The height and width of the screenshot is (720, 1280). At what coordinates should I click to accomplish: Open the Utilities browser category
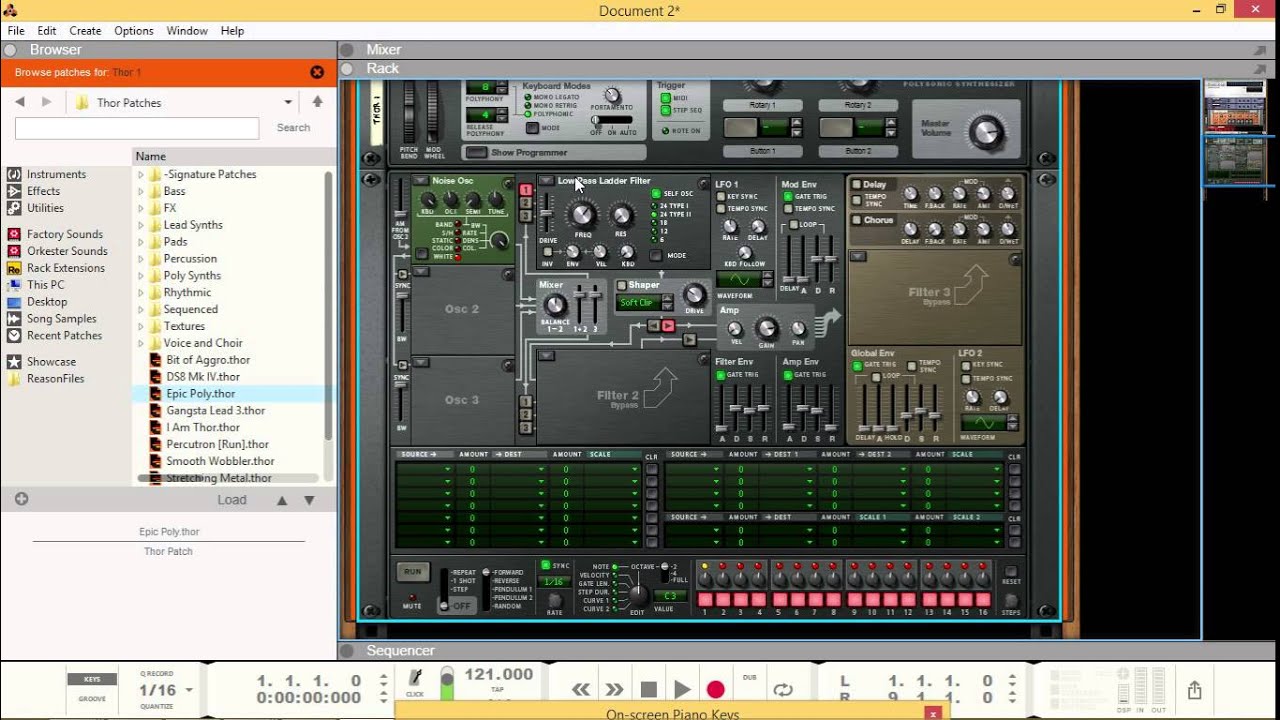click(36, 208)
